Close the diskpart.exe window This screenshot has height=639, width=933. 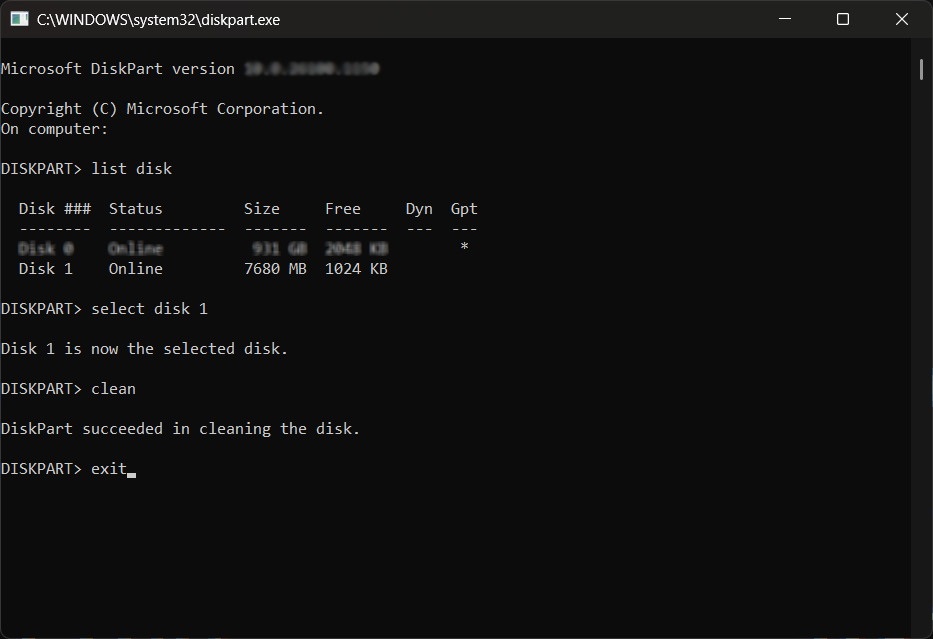pos(901,19)
